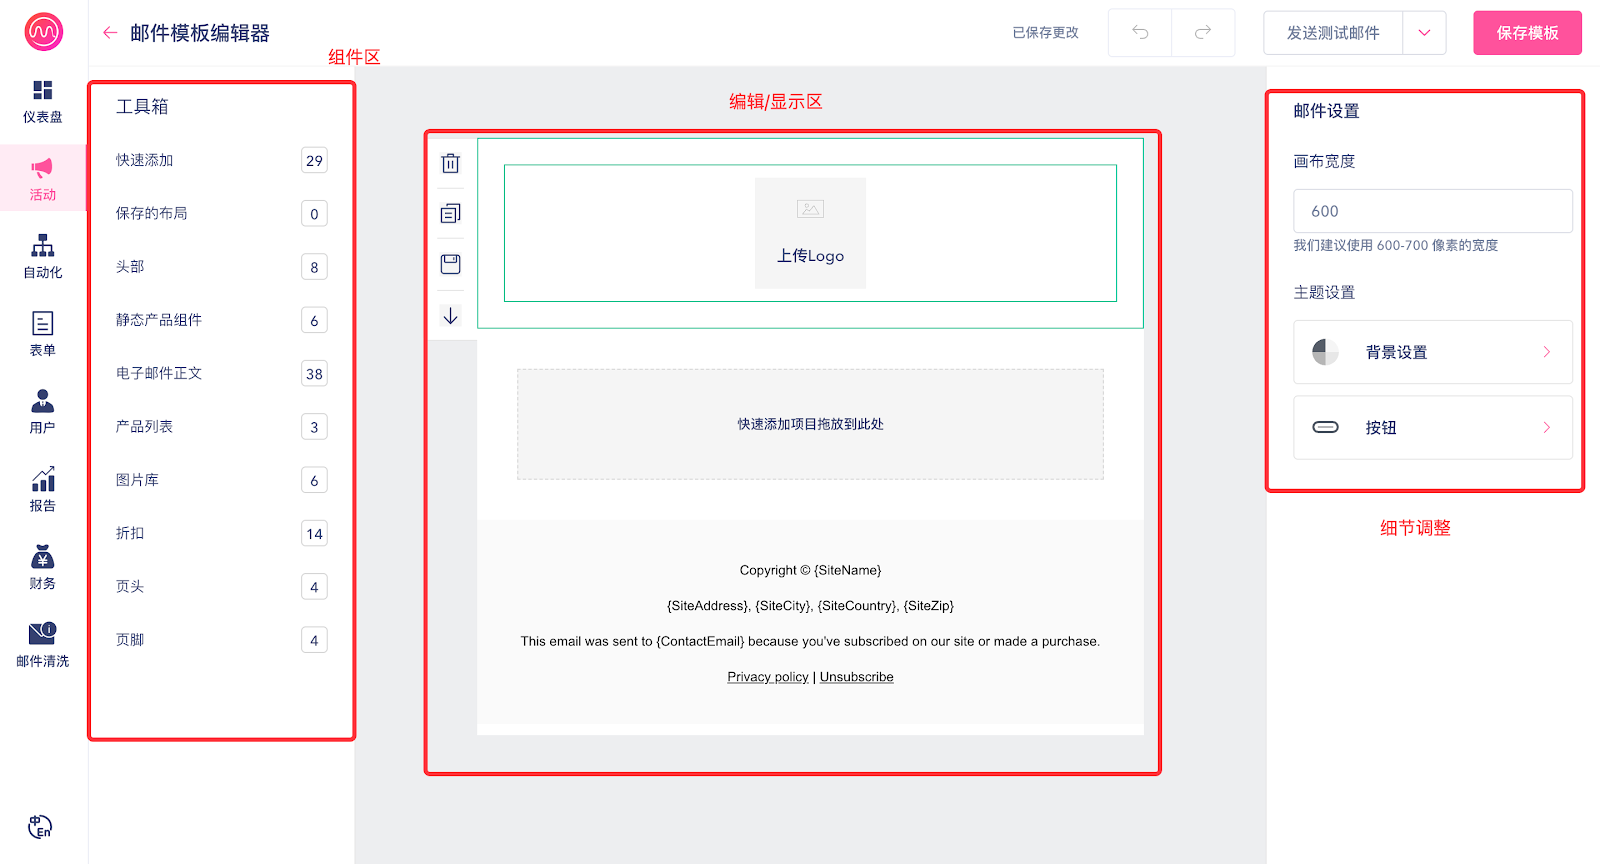Open 自动化 in the sidebar
Image resolution: width=1600 pixels, height=864 pixels.
tap(43, 257)
